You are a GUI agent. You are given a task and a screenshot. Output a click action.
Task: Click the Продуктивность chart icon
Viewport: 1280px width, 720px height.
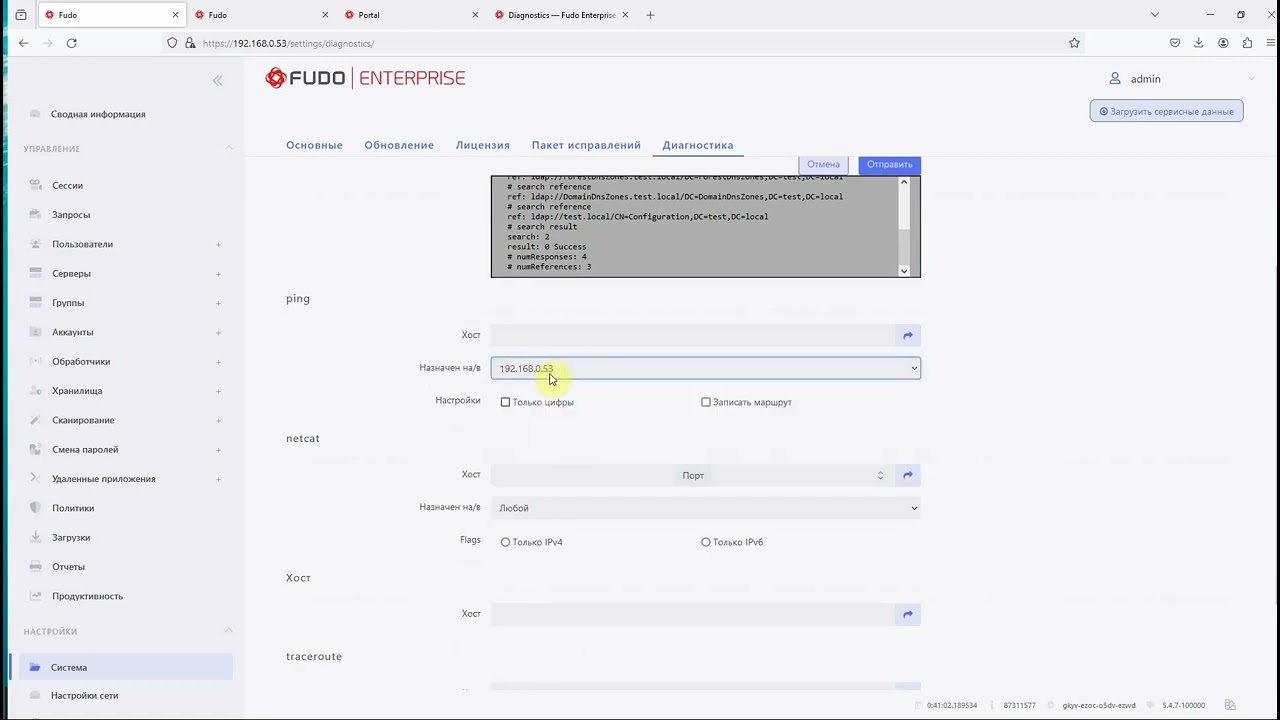pyautogui.click(x=35, y=596)
